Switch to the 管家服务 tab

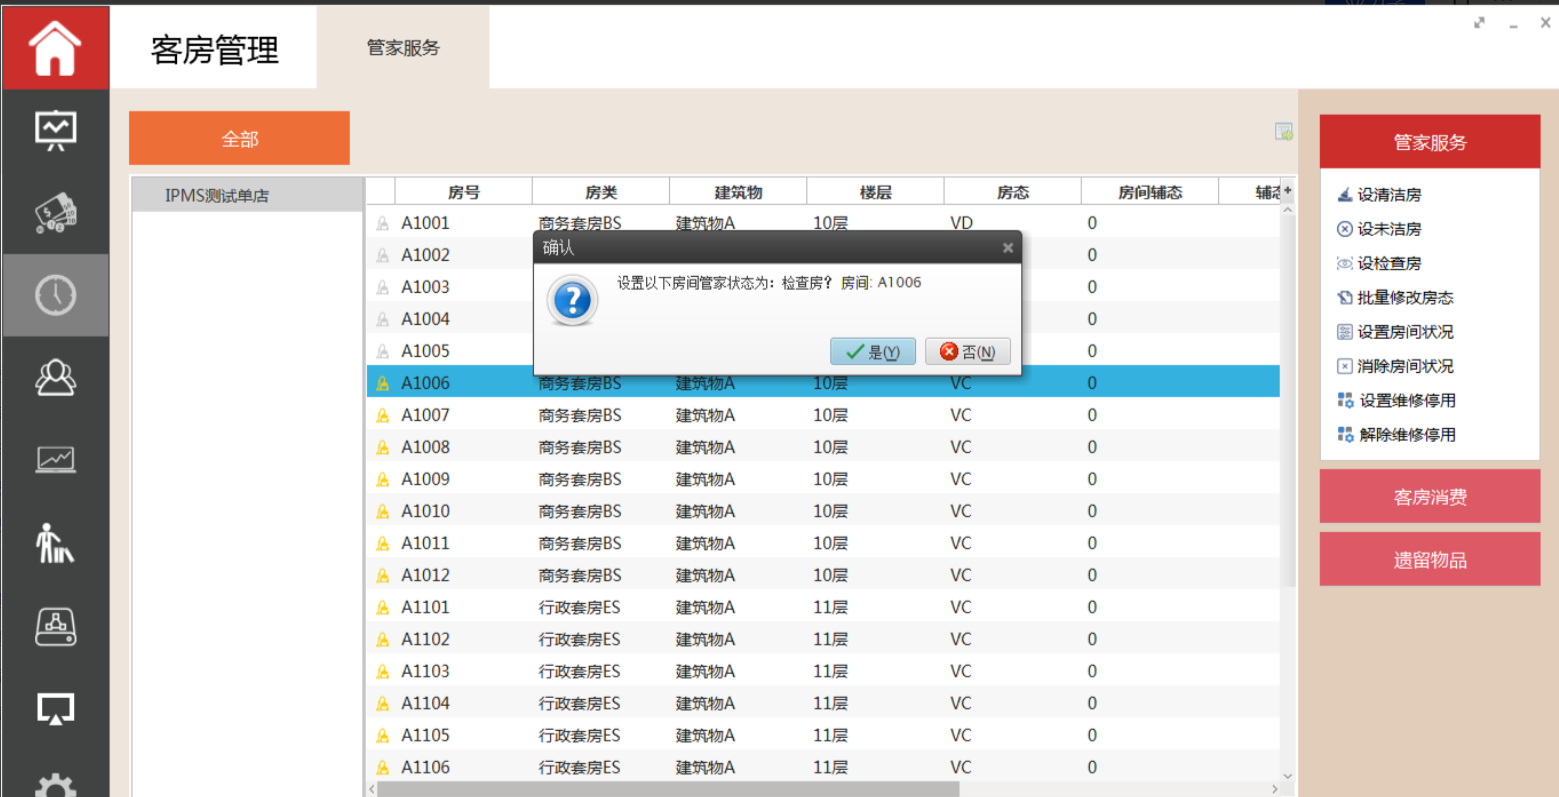pyautogui.click(x=403, y=48)
